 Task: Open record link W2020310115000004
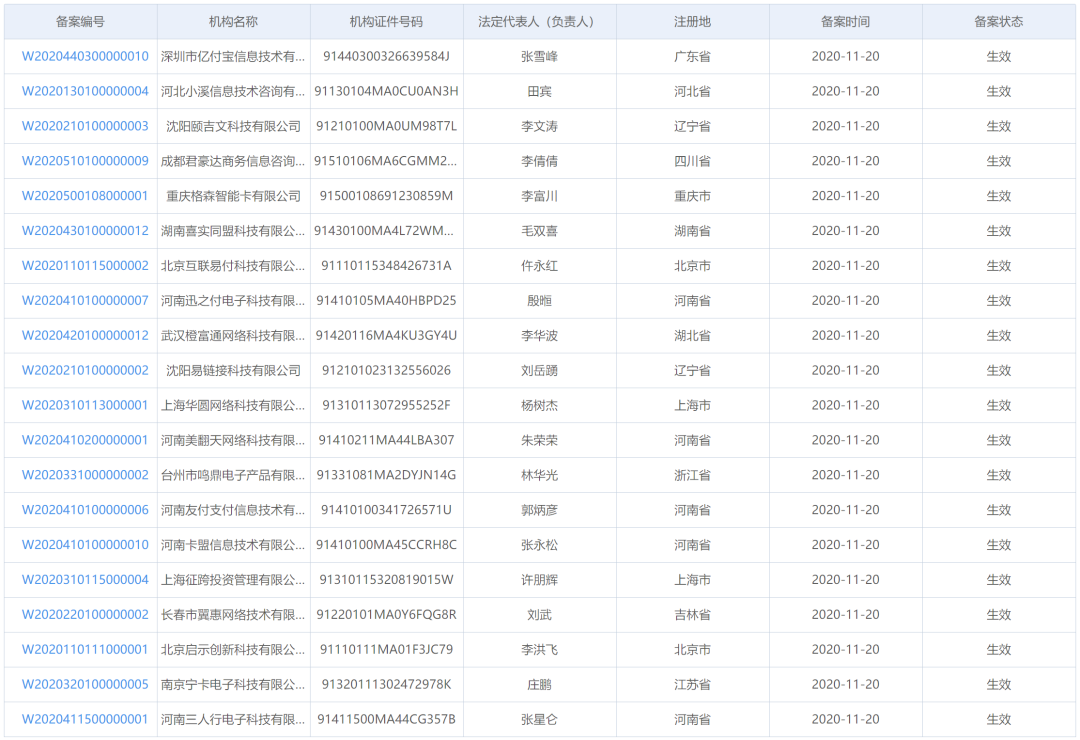[85, 579]
